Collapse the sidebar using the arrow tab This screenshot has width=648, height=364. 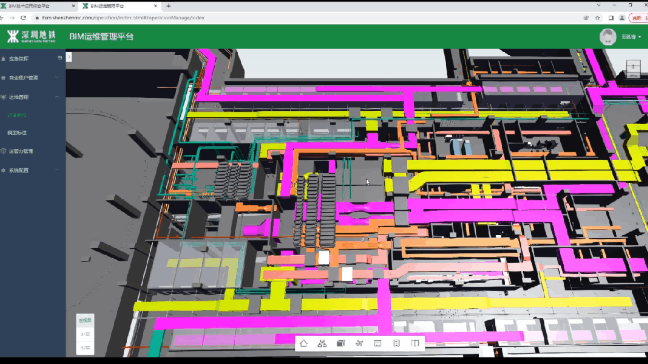[69, 57]
